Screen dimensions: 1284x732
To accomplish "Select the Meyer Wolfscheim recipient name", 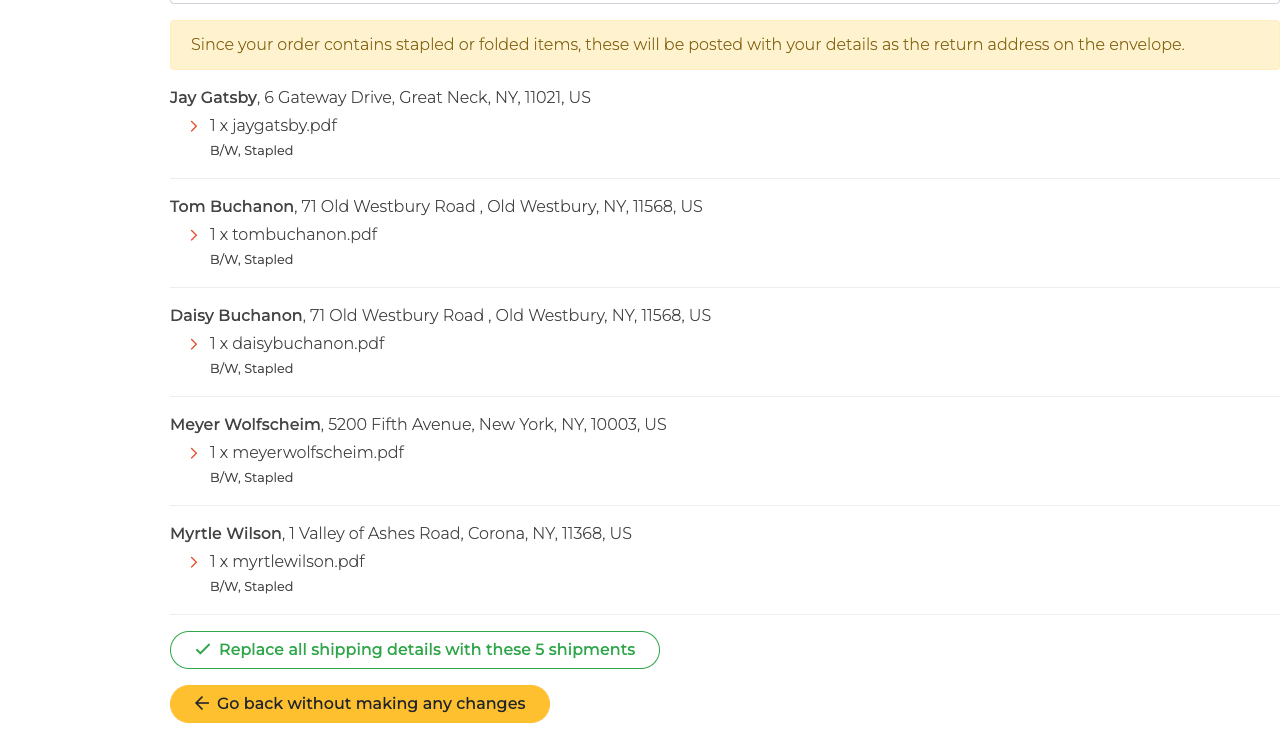I will pos(245,425).
